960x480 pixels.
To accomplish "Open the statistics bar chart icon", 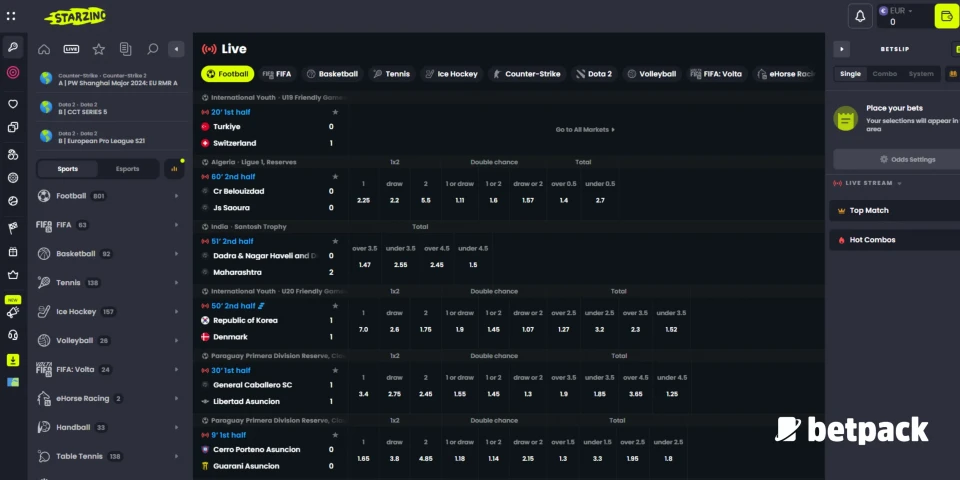I will (175, 169).
